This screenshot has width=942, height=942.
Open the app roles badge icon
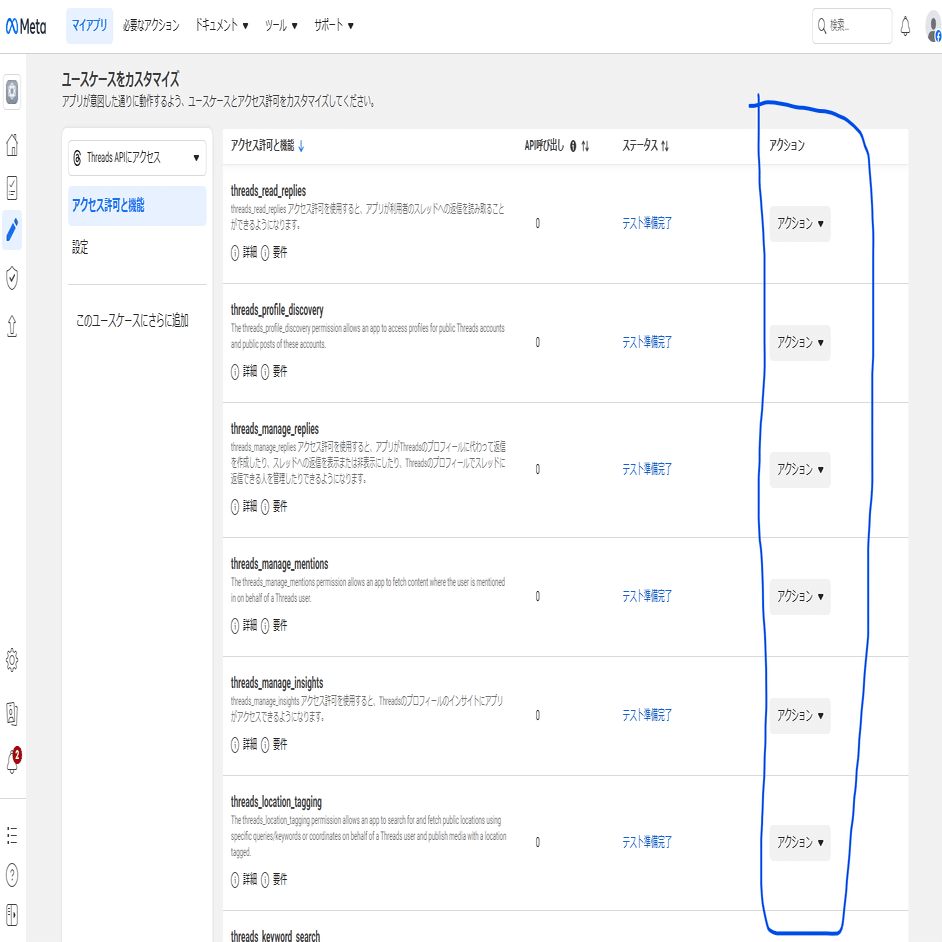click(x=12, y=714)
